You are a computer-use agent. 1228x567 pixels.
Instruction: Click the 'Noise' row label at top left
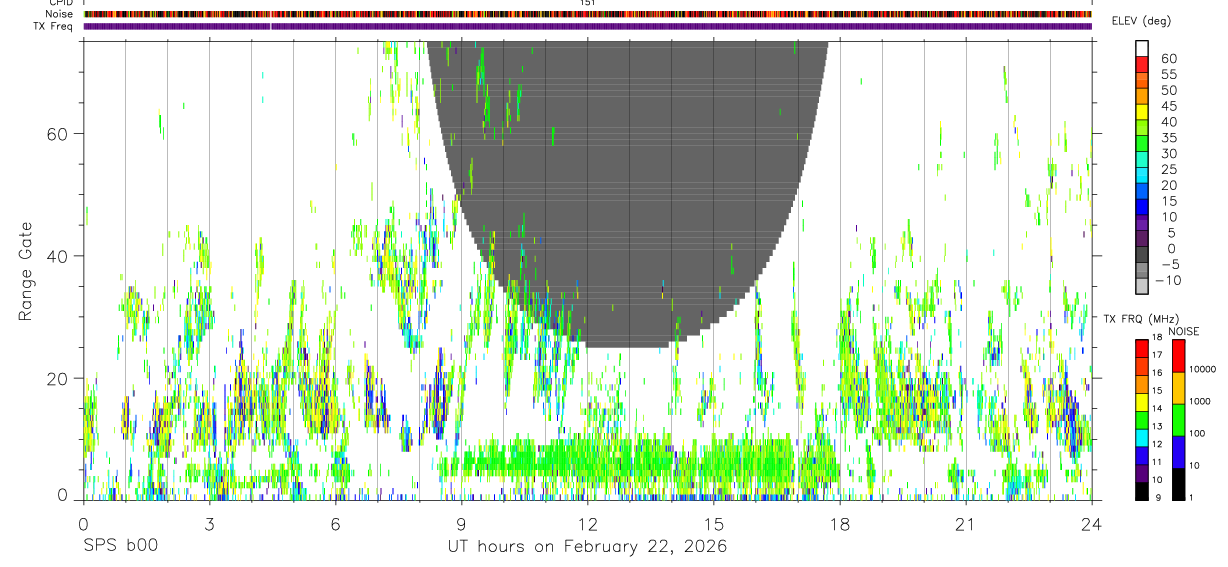59,15
